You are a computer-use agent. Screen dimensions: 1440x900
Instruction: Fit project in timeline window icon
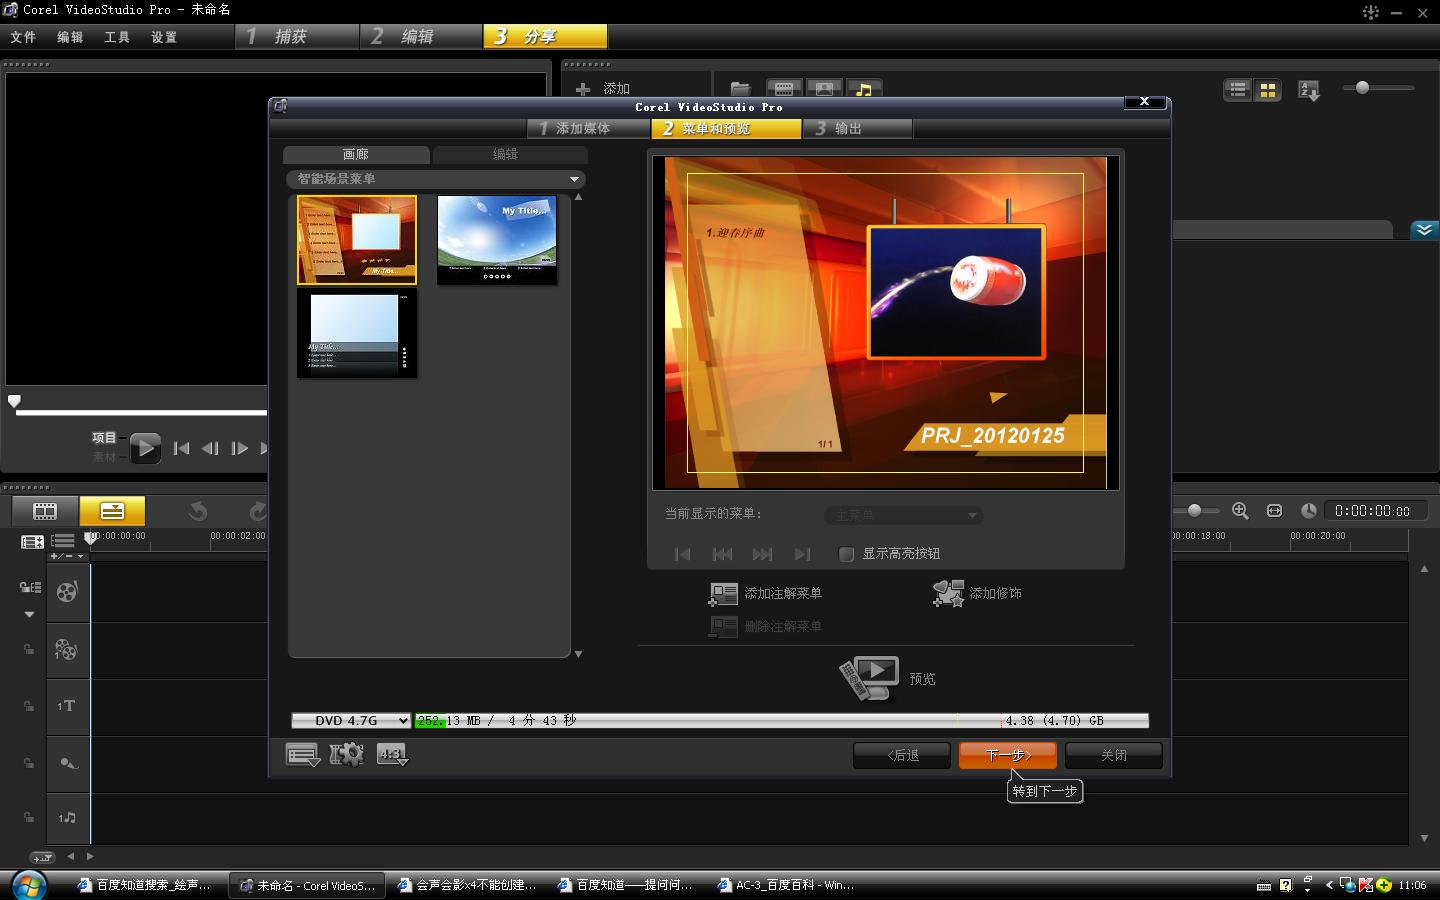coord(1274,511)
